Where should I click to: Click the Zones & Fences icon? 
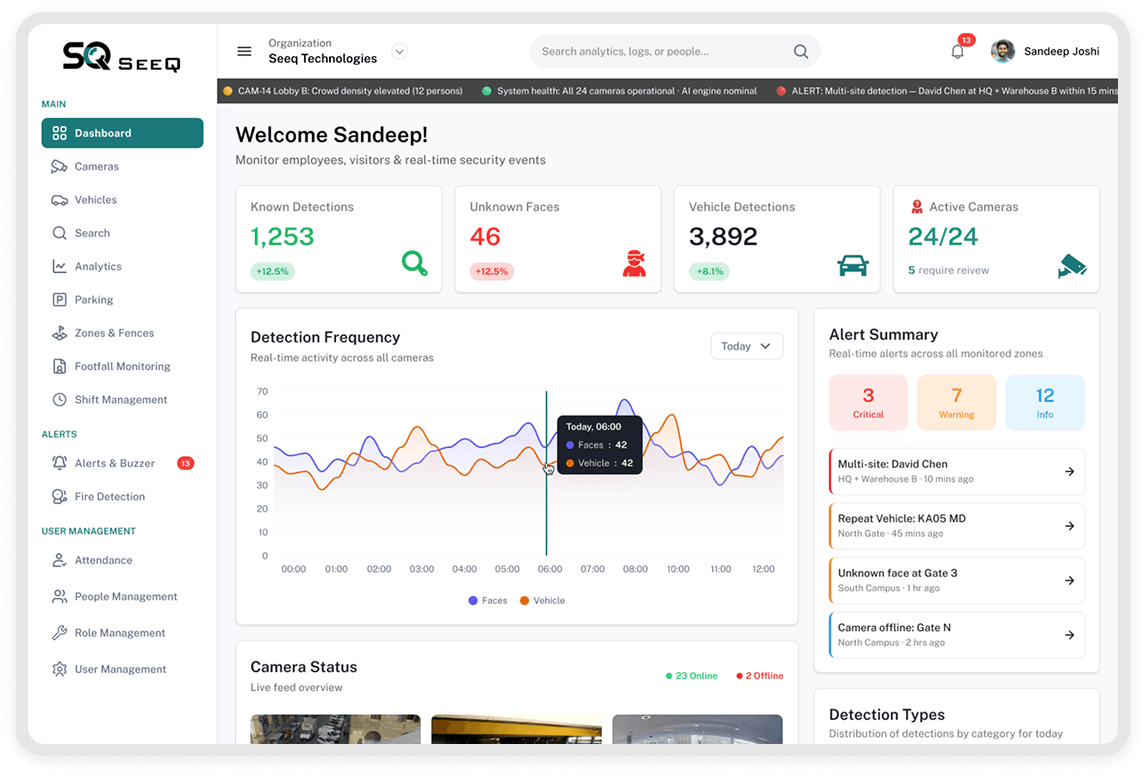click(59, 332)
